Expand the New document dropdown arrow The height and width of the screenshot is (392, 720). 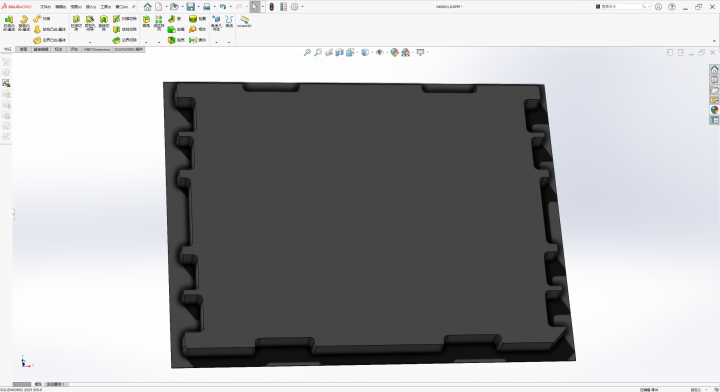pyautogui.click(x=166, y=7)
